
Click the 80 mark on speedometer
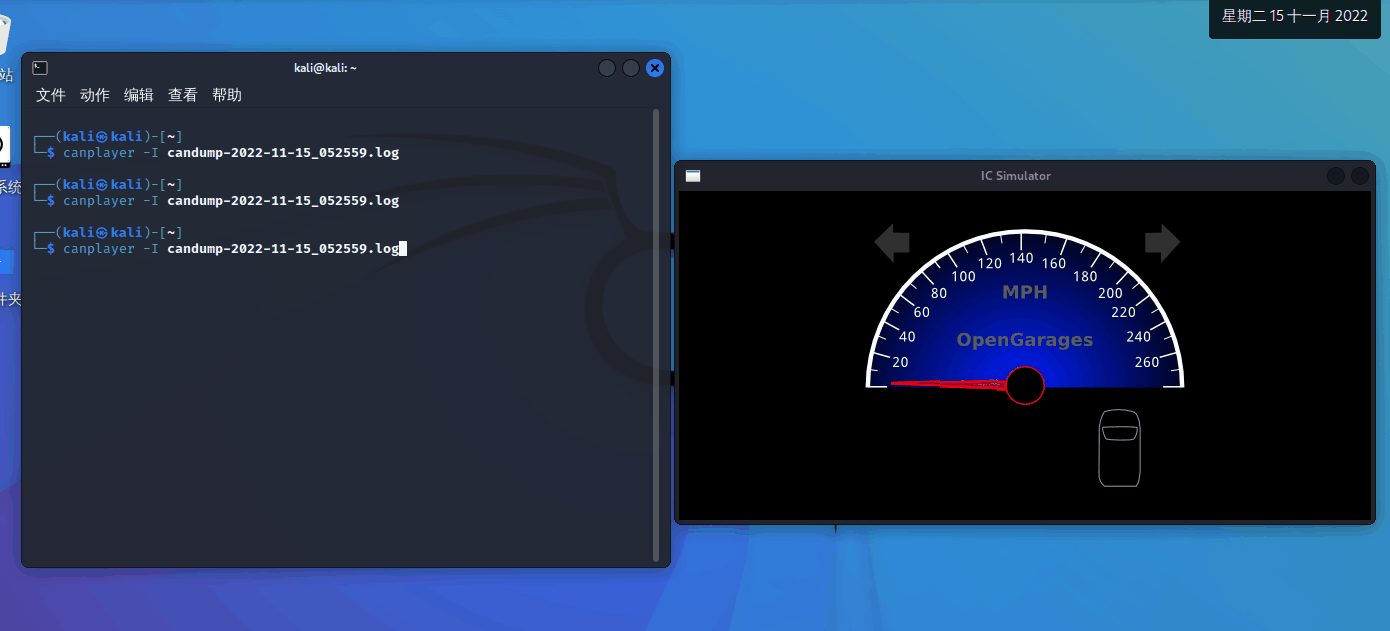pos(938,293)
